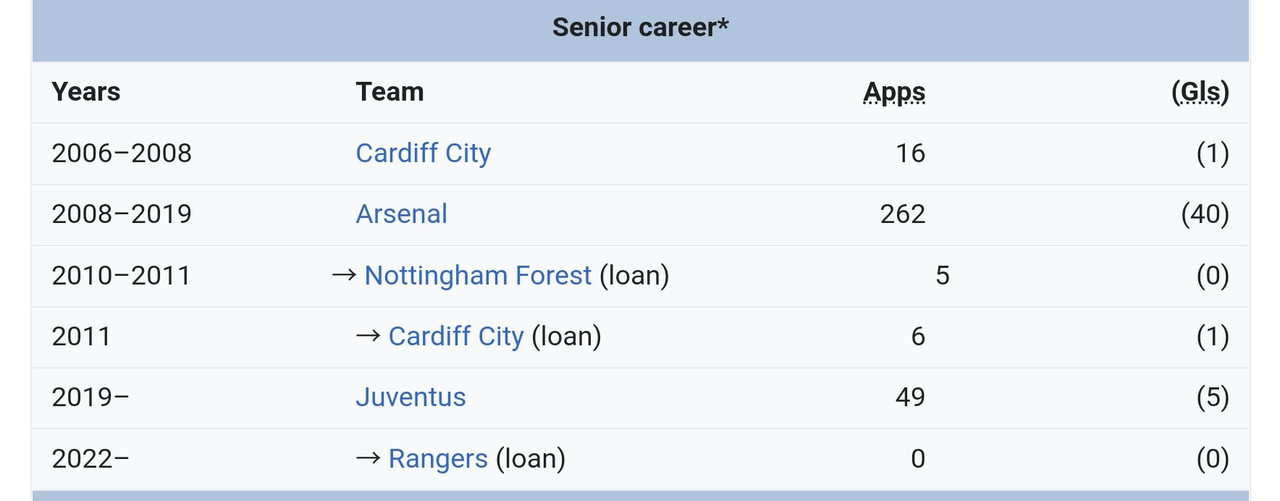Click the Gls column header abbreviation
1280x501 pixels.
tap(1200, 92)
